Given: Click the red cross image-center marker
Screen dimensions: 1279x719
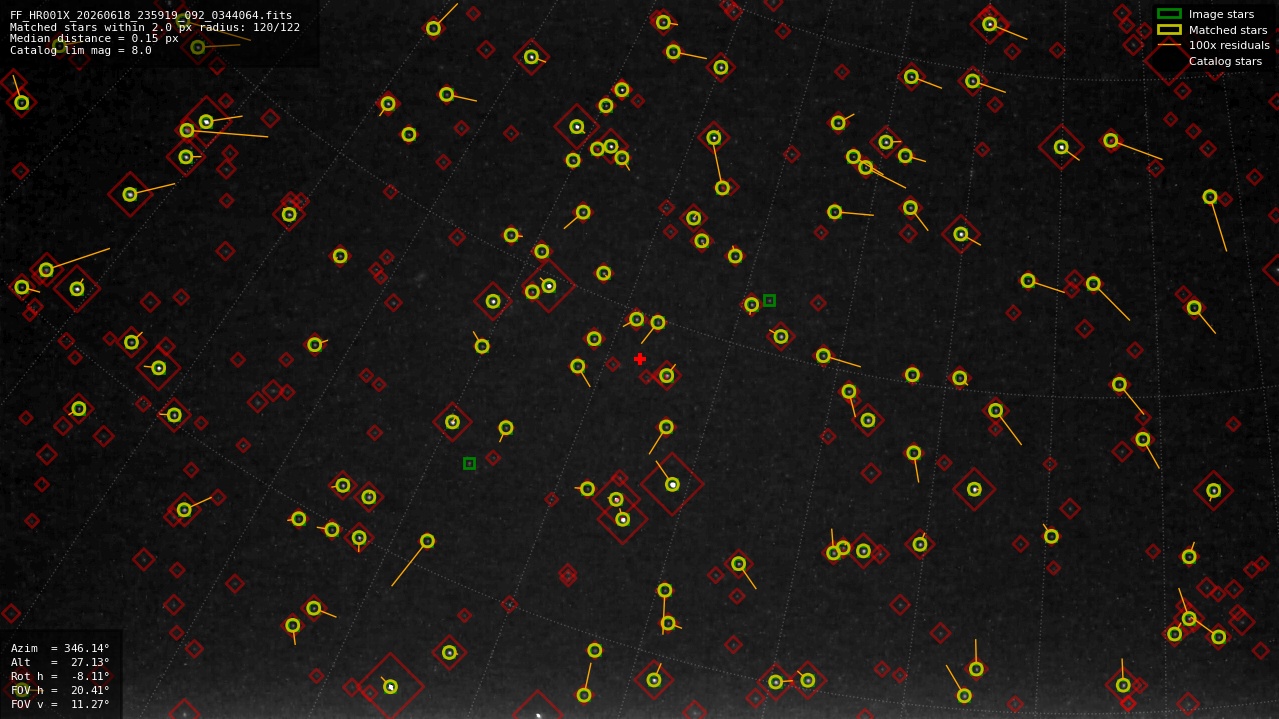Looking at the screenshot, I should [x=640, y=359].
